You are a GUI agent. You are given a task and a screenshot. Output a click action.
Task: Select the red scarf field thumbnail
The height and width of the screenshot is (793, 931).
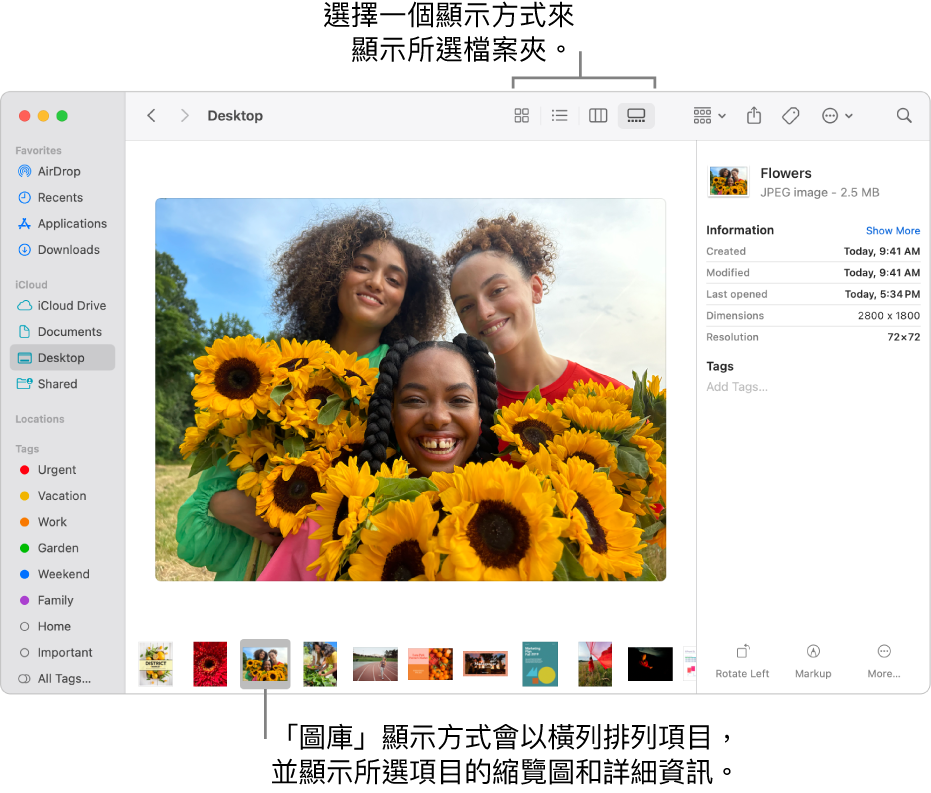point(595,664)
